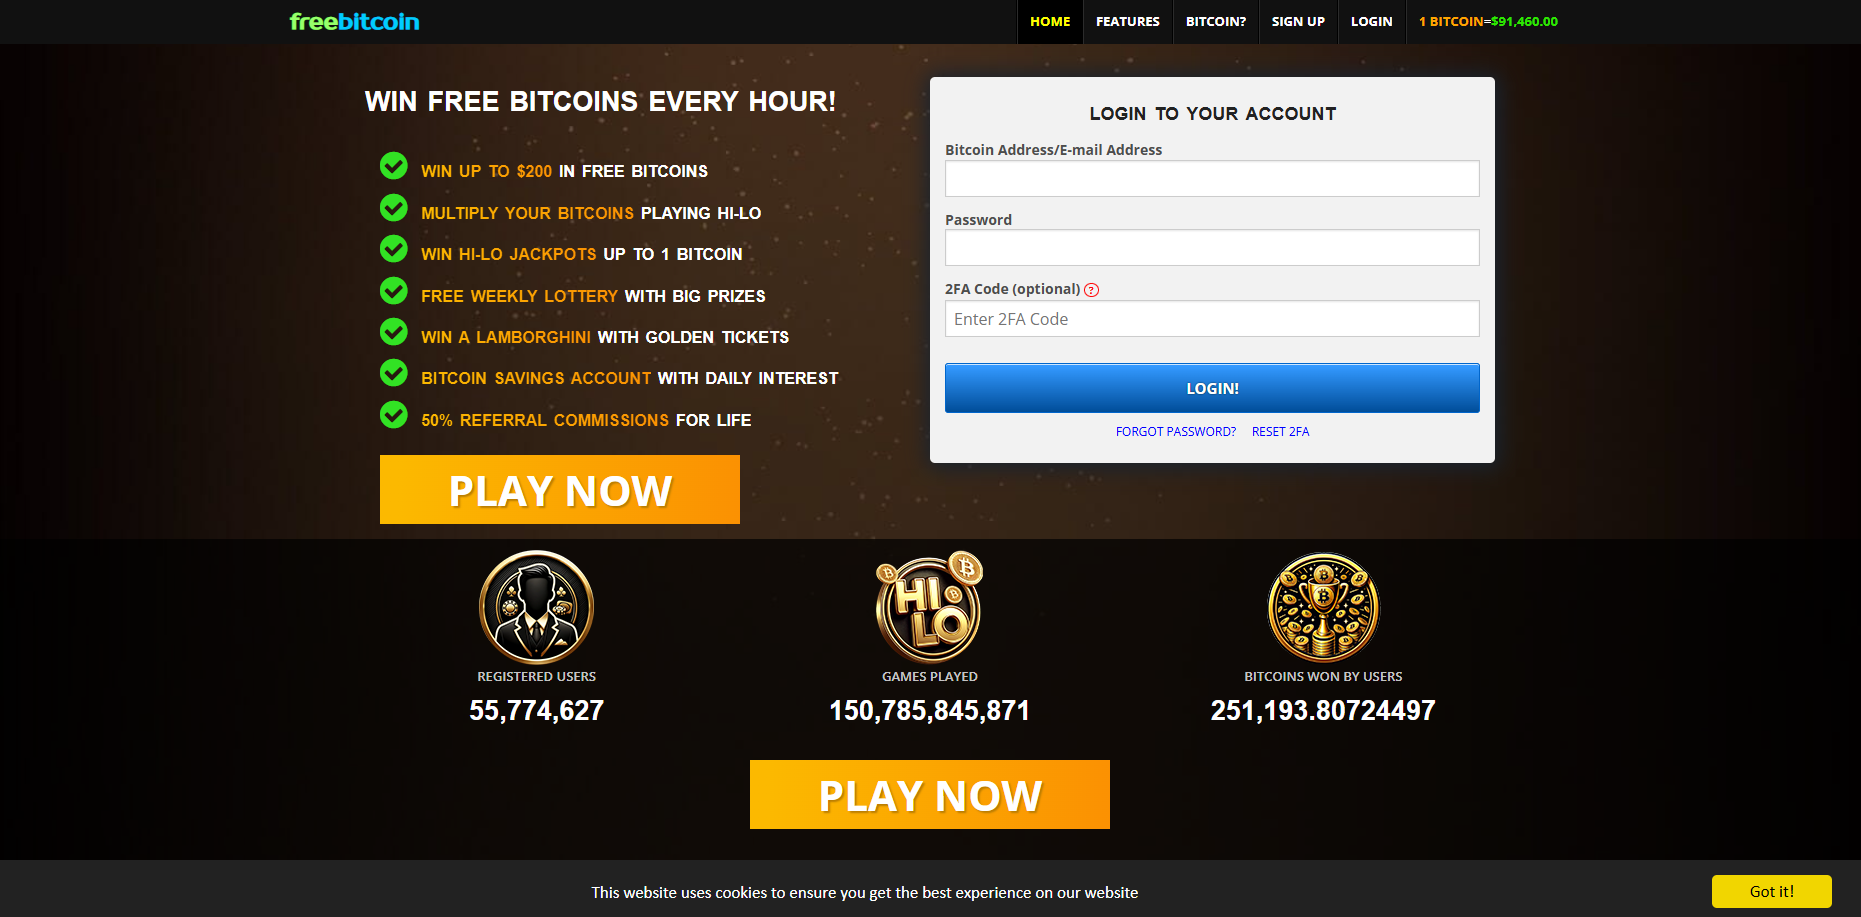Click the Forgot Password? link
The width and height of the screenshot is (1861, 917).
1176,432
